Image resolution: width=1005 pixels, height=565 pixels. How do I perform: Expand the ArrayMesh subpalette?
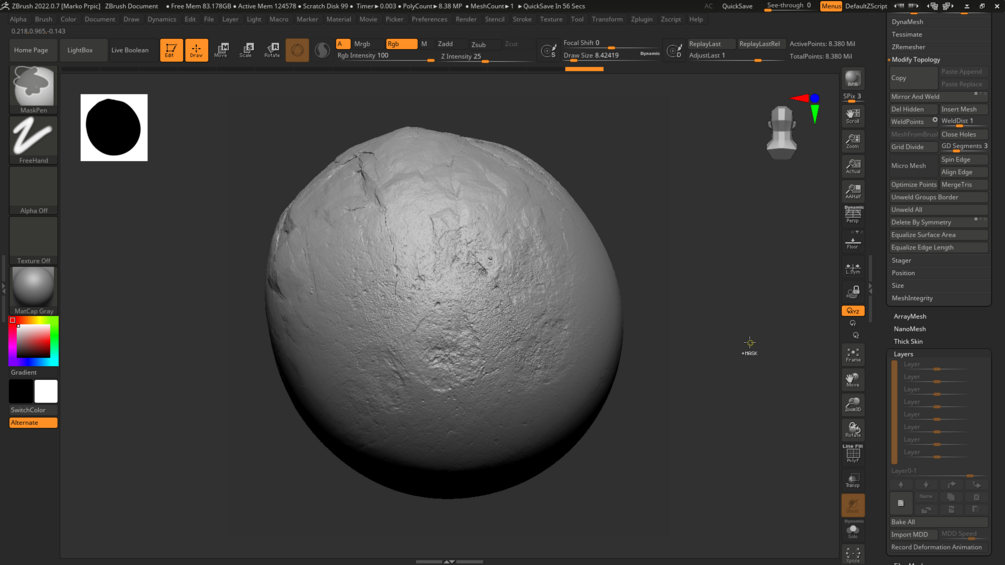[910, 316]
